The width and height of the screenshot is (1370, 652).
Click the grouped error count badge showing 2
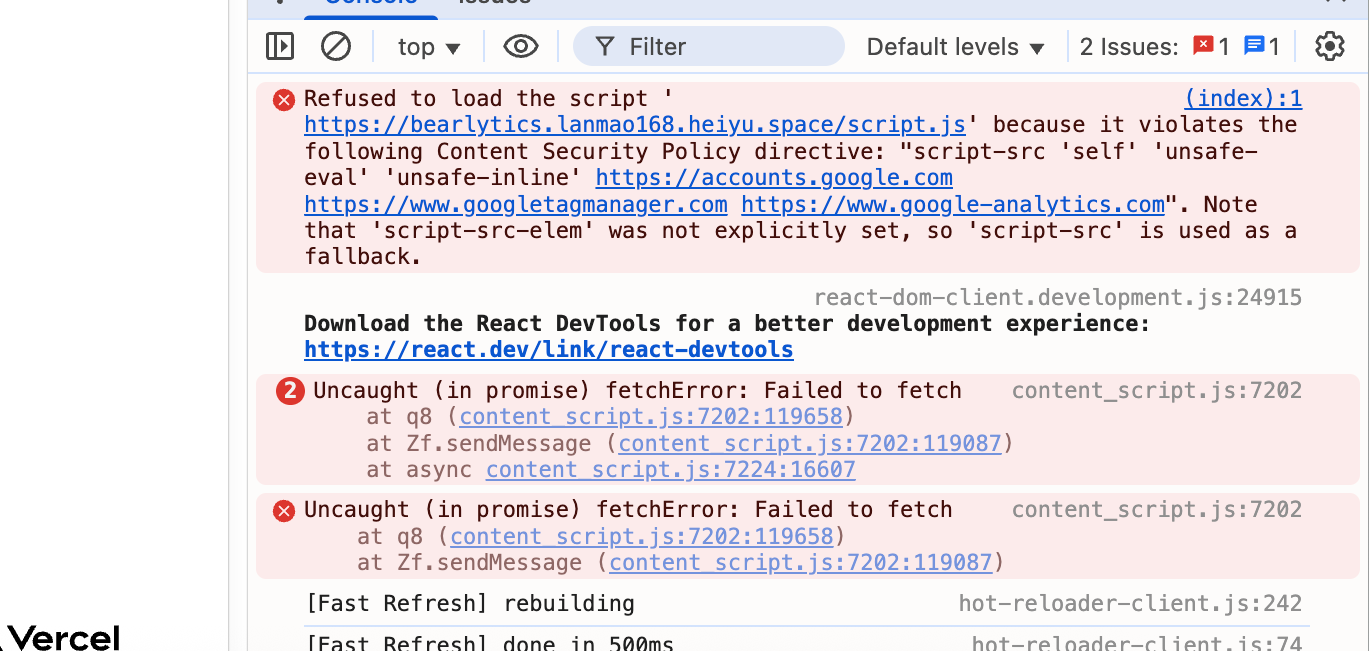pyautogui.click(x=290, y=391)
